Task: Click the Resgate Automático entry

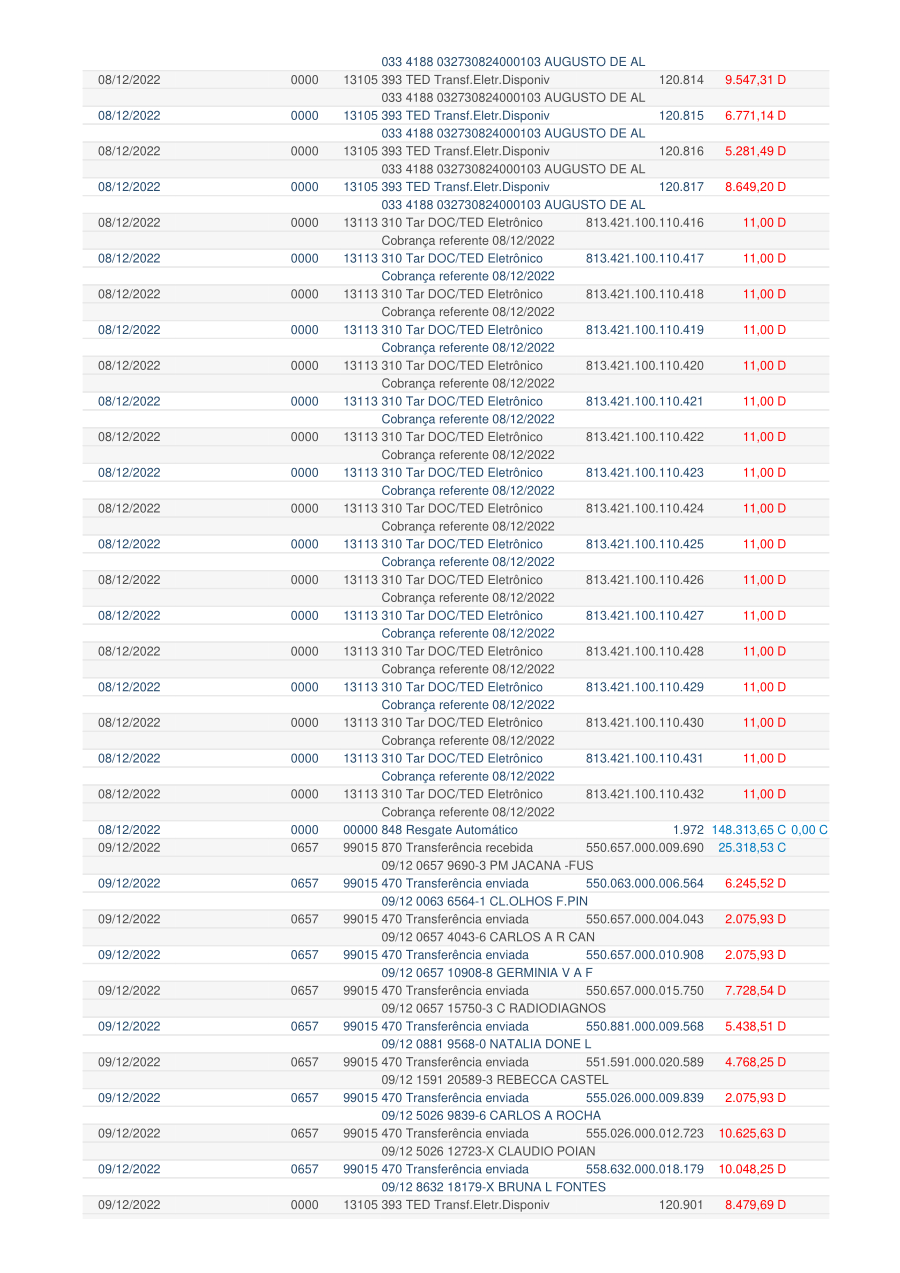Action: point(430,830)
